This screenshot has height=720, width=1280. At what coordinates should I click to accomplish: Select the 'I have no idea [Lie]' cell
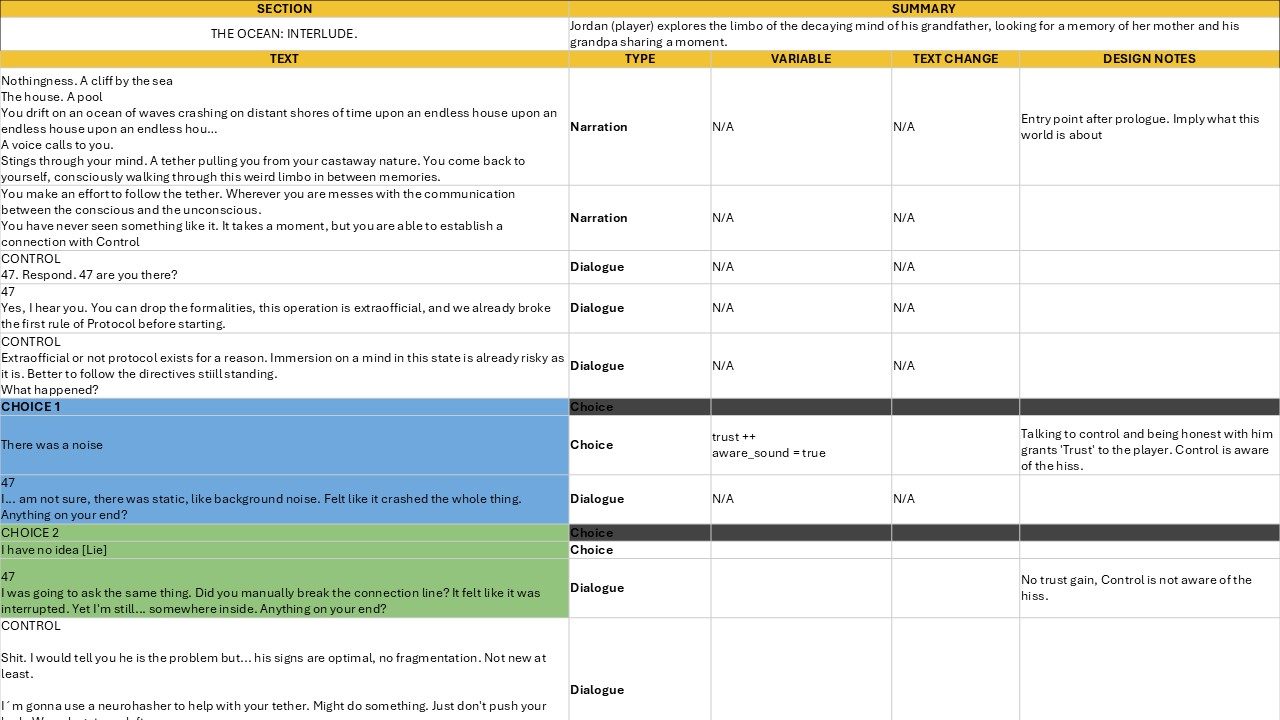284,550
